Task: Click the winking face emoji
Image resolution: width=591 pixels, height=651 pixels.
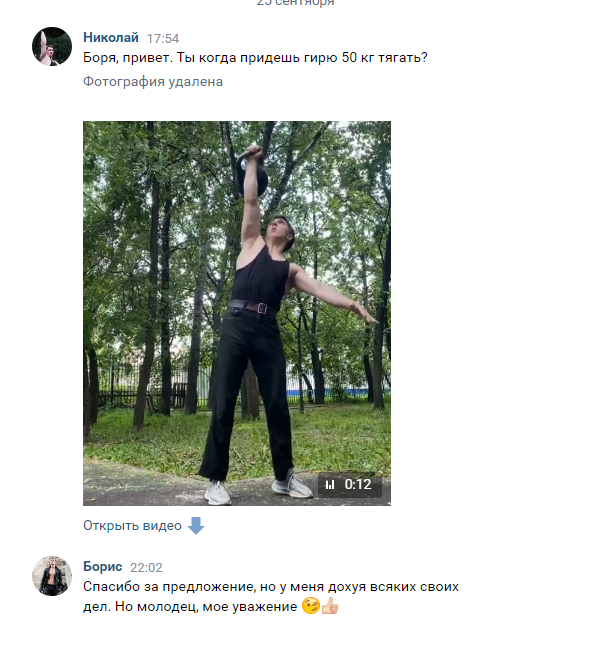Action: pyautogui.click(x=311, y=606)
